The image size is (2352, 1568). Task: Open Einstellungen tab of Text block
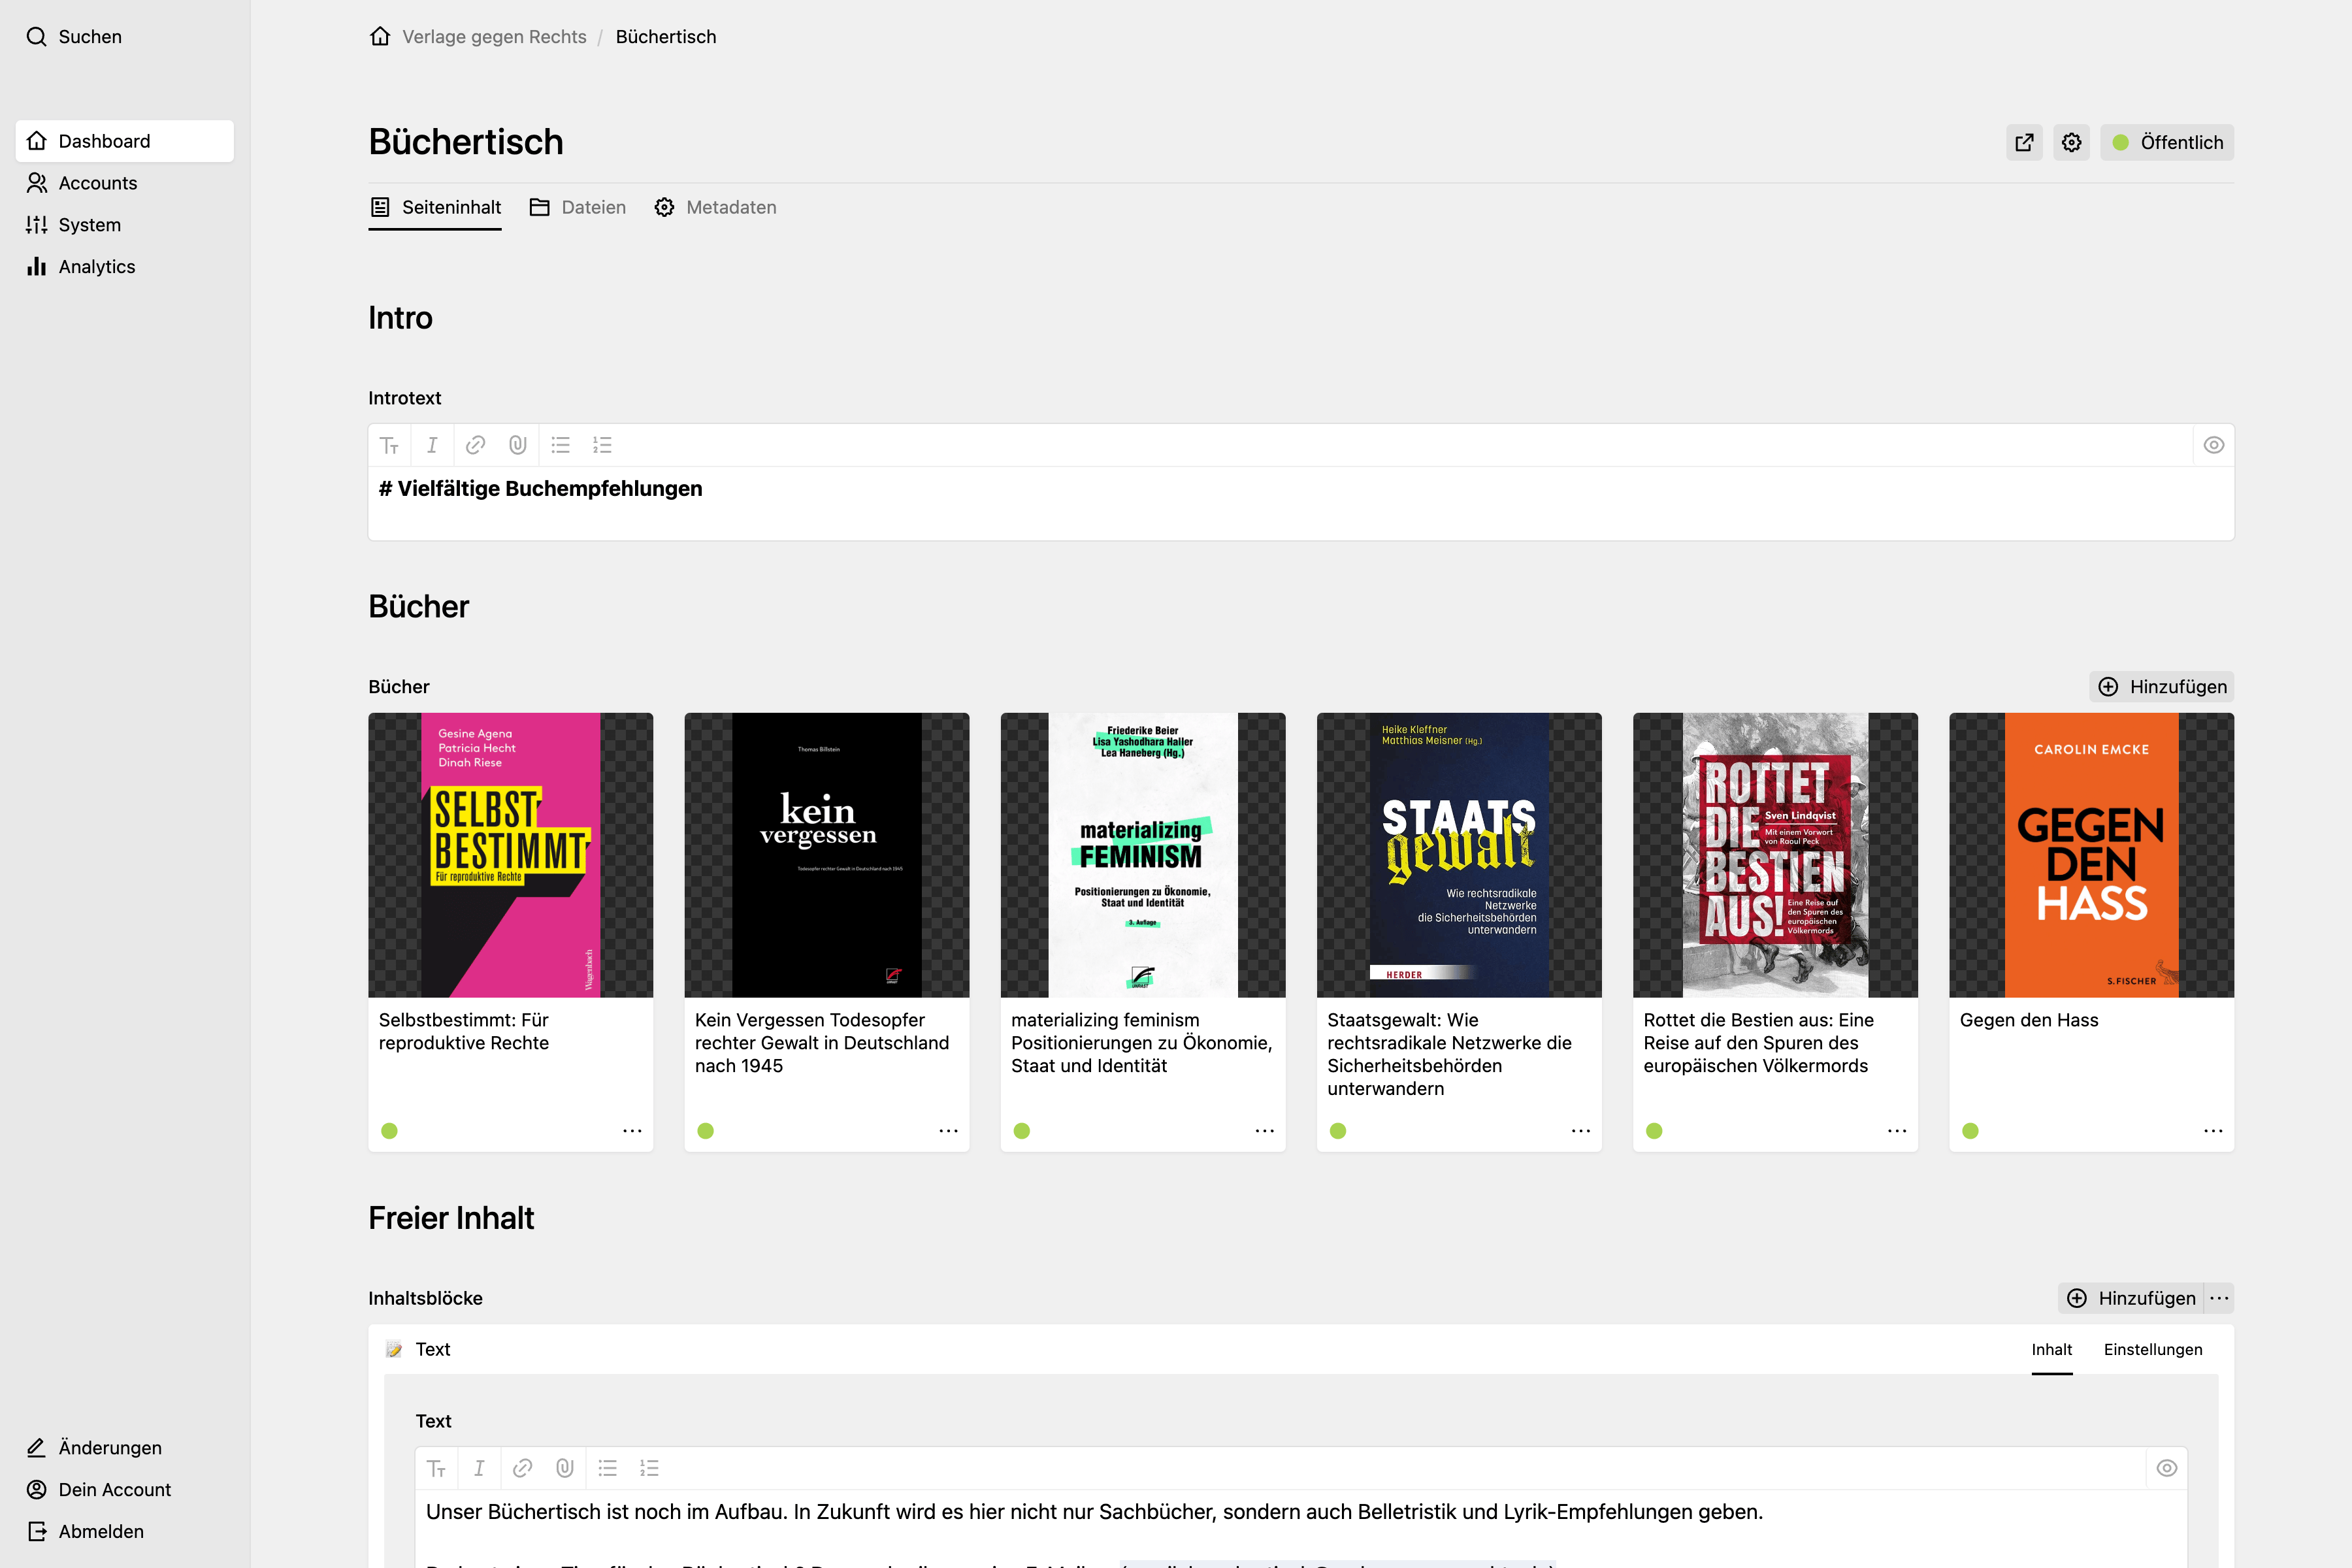[2153, 1349]
